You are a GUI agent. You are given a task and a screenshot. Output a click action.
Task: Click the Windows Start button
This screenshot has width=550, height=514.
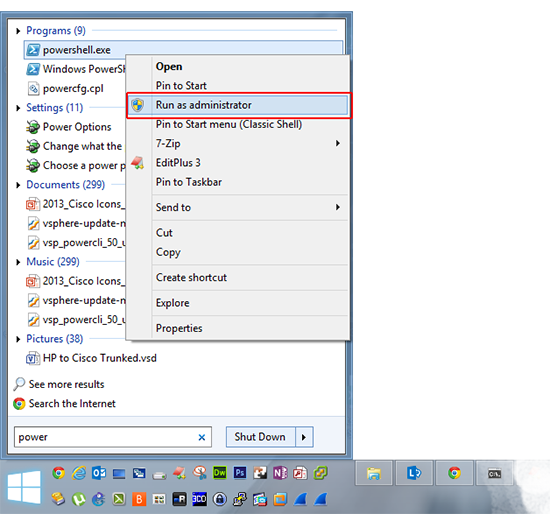24,487
